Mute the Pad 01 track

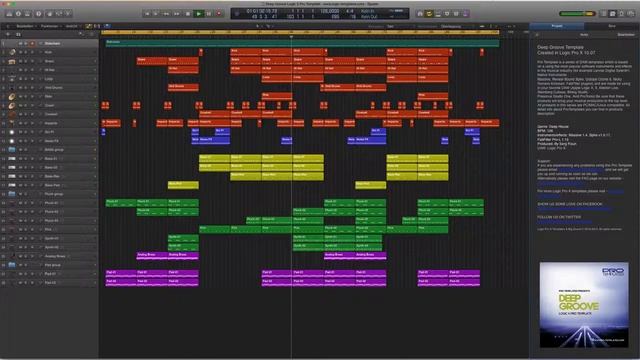click(21, 273)
